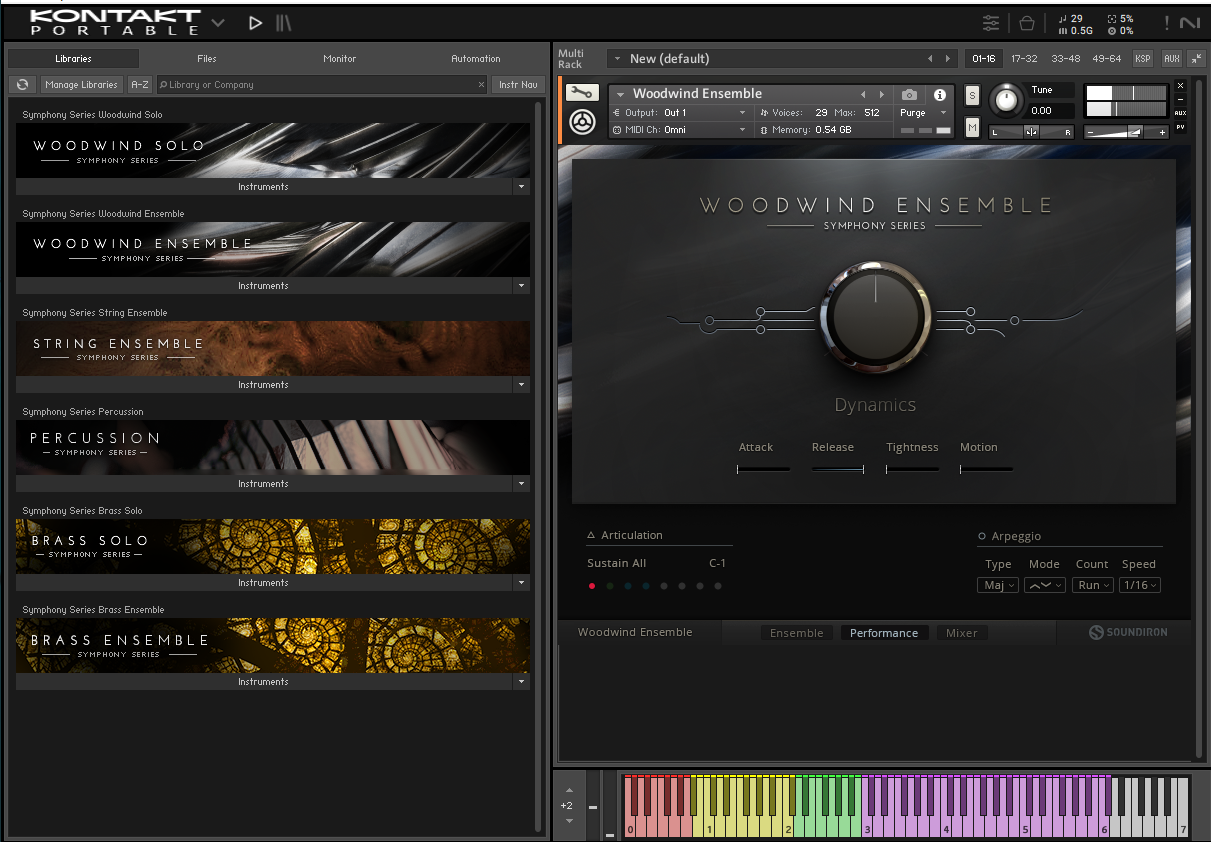Toggle the Arpeggio on/off button
The height and width of the screenshot is (842, 1211).
[982, 537]
